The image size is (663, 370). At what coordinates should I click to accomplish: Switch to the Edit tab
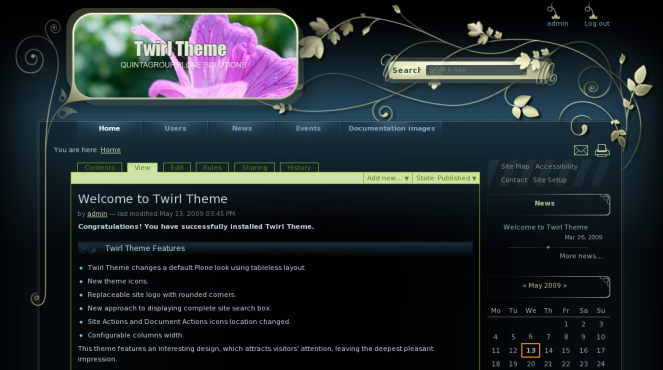coord(177,167)
